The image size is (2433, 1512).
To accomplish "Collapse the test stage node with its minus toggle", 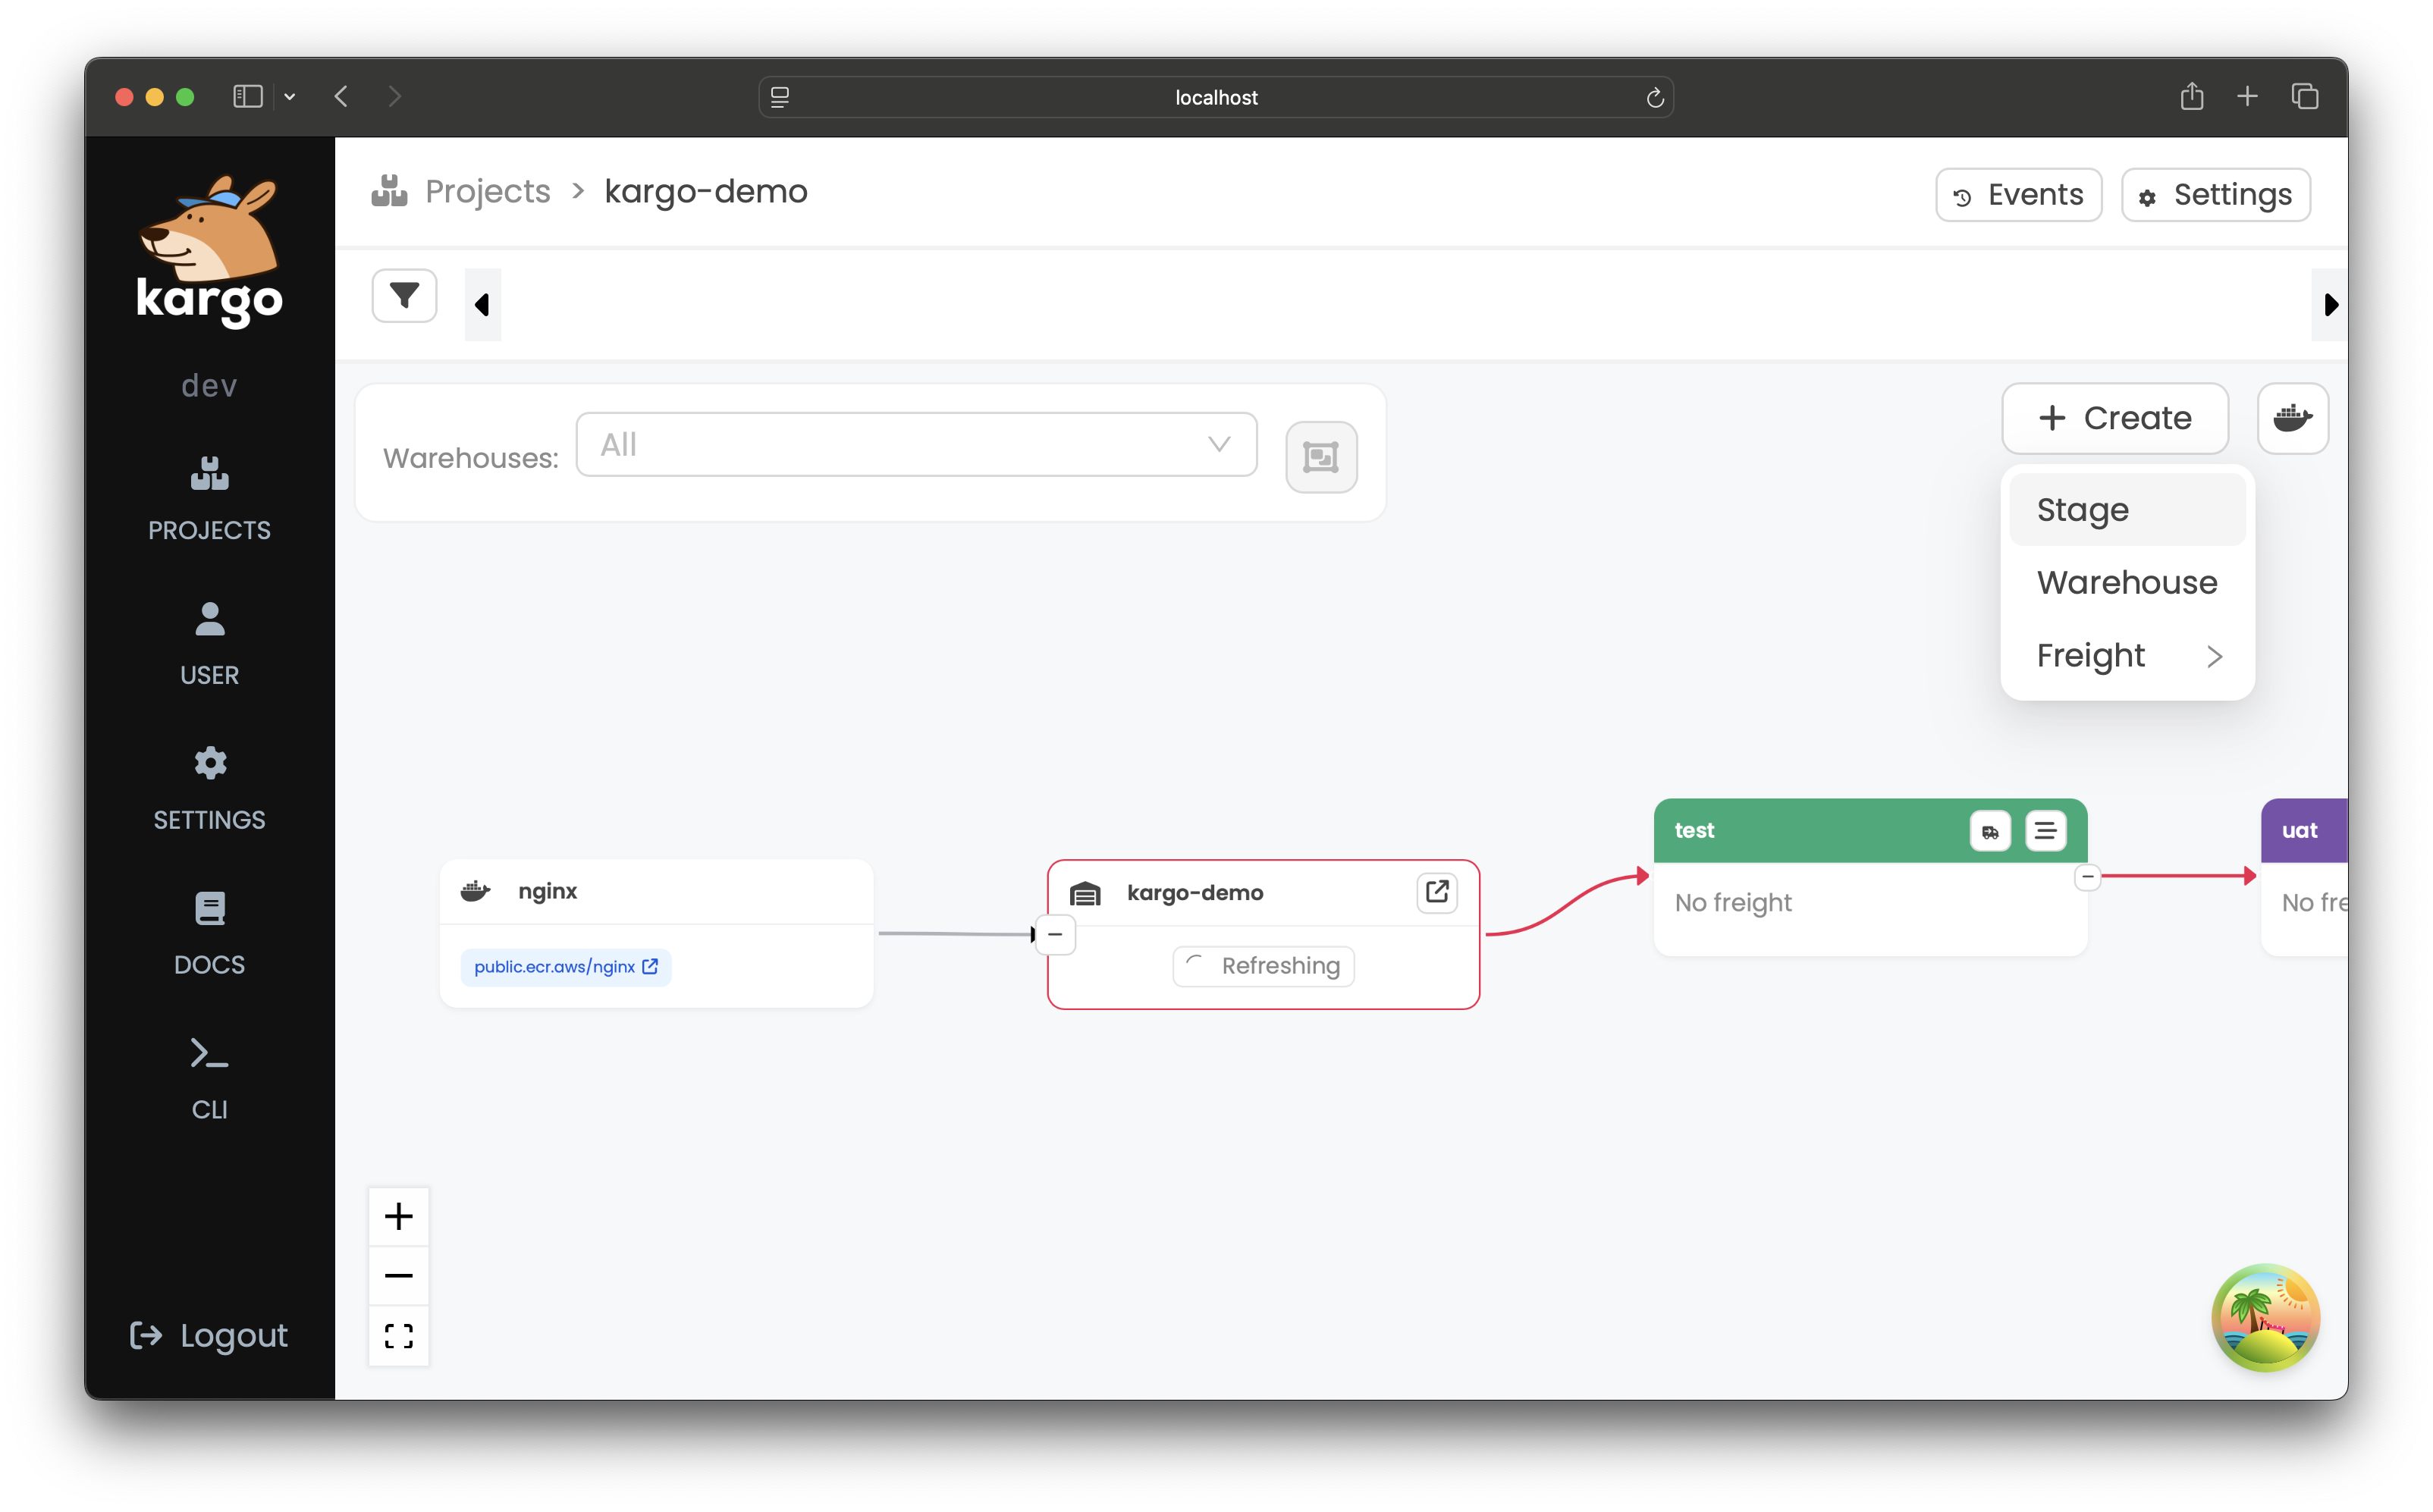I will click(2087, 877).
